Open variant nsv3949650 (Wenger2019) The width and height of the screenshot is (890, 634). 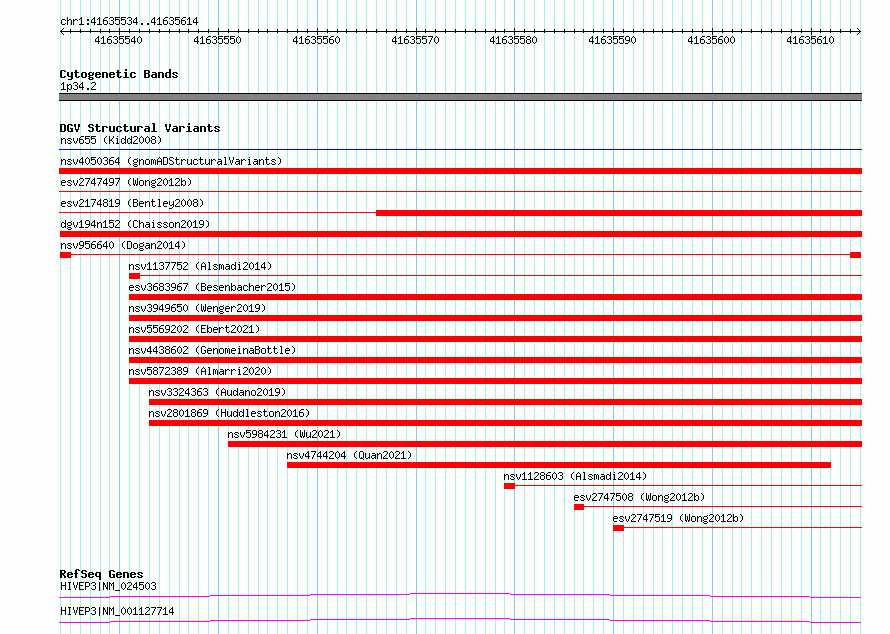(197, 308)
